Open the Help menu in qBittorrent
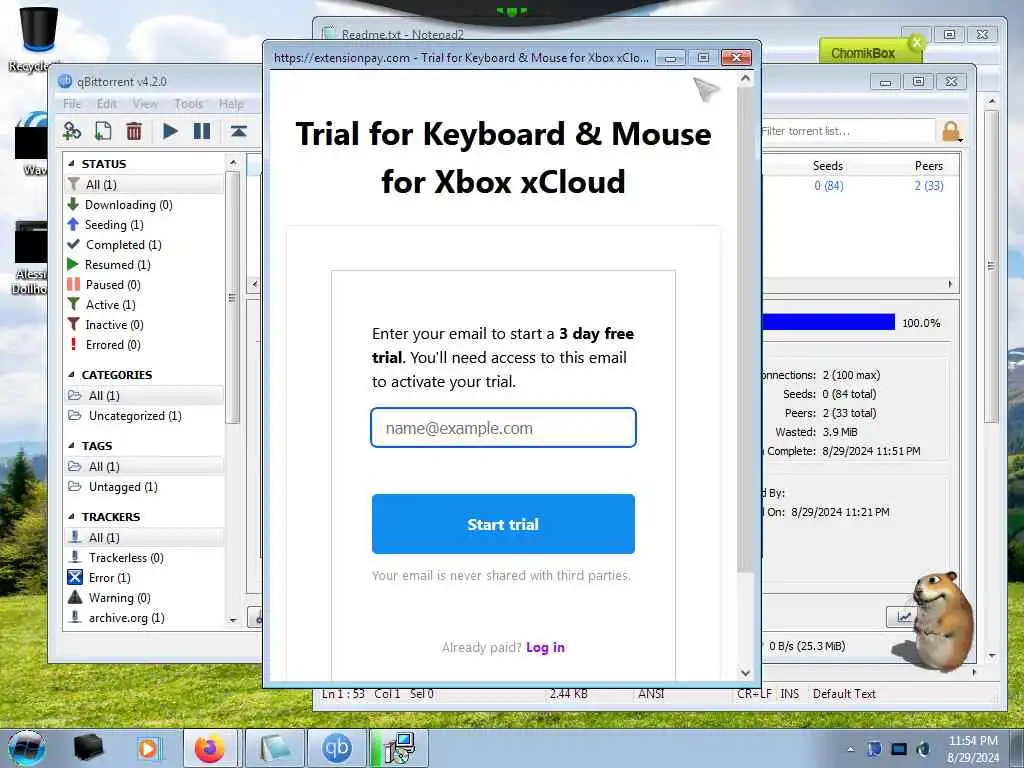Image resolution: width=1024 pixels, height=768 pixels. pos(231,104)
